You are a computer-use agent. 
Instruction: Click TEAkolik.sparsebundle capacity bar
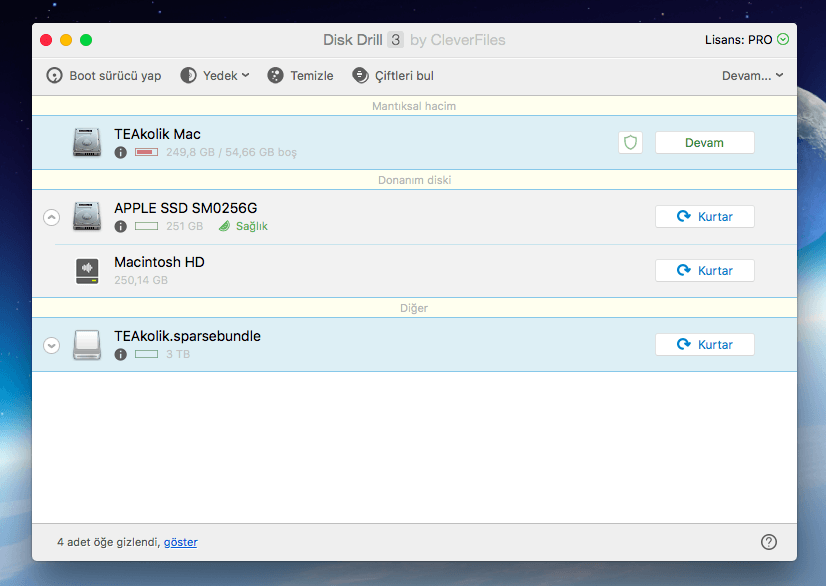click(146, 354)
